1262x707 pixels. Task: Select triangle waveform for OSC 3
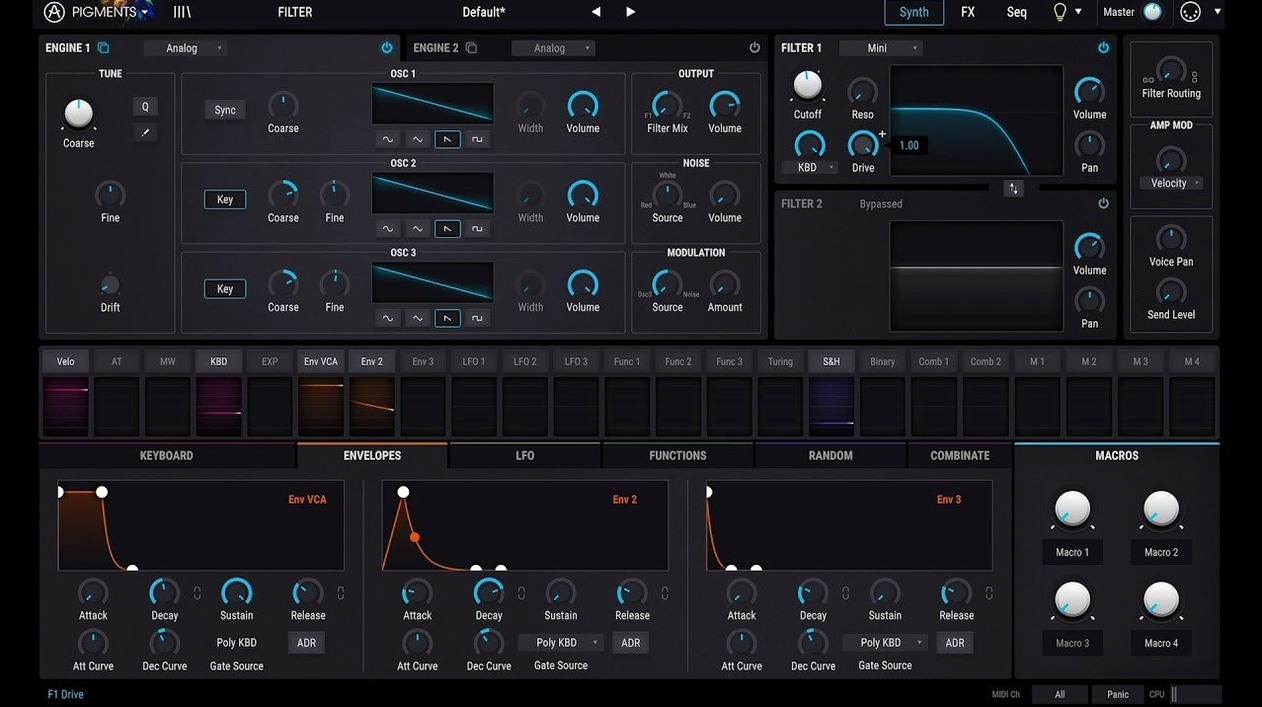[418, 318]
